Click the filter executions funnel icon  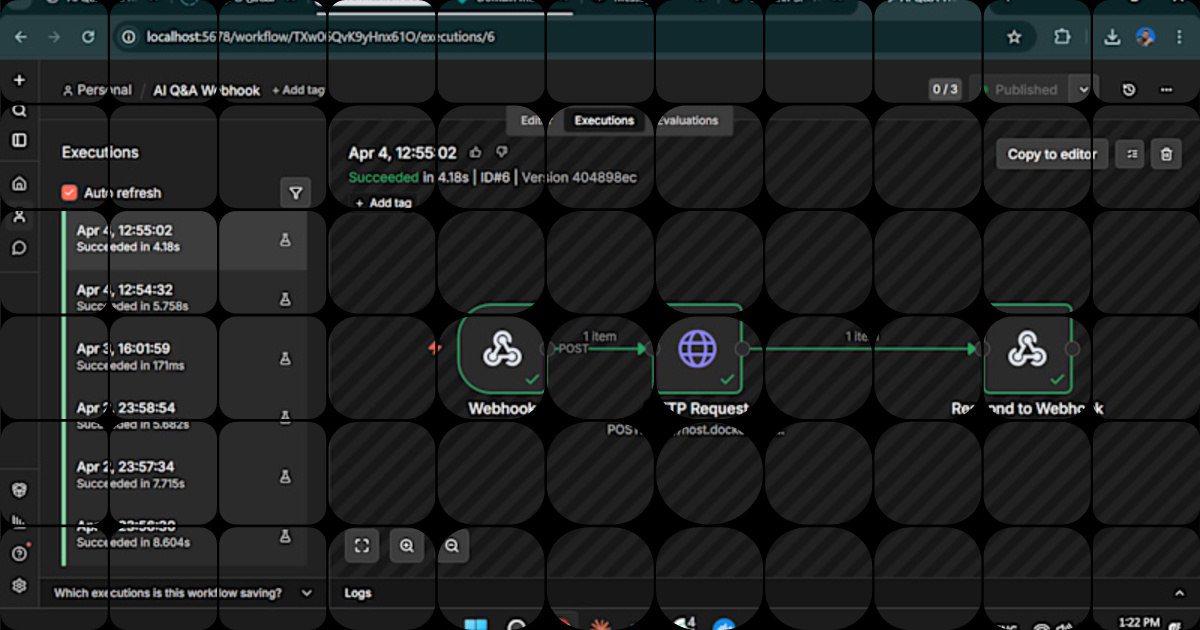click(x=295, y=193)
